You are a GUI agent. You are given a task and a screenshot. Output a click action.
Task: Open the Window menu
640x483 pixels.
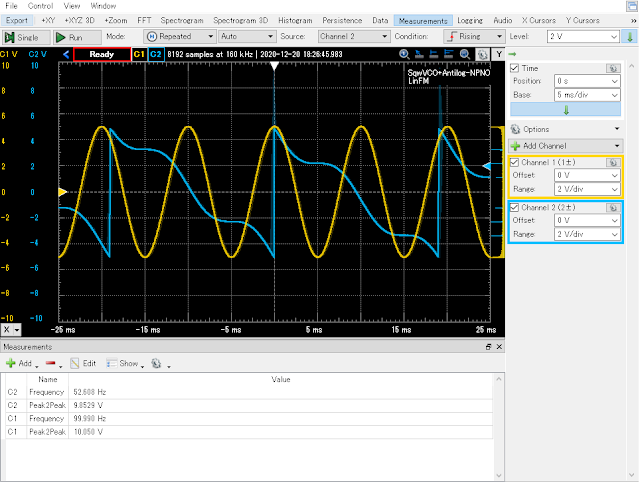tap(103, 6)
